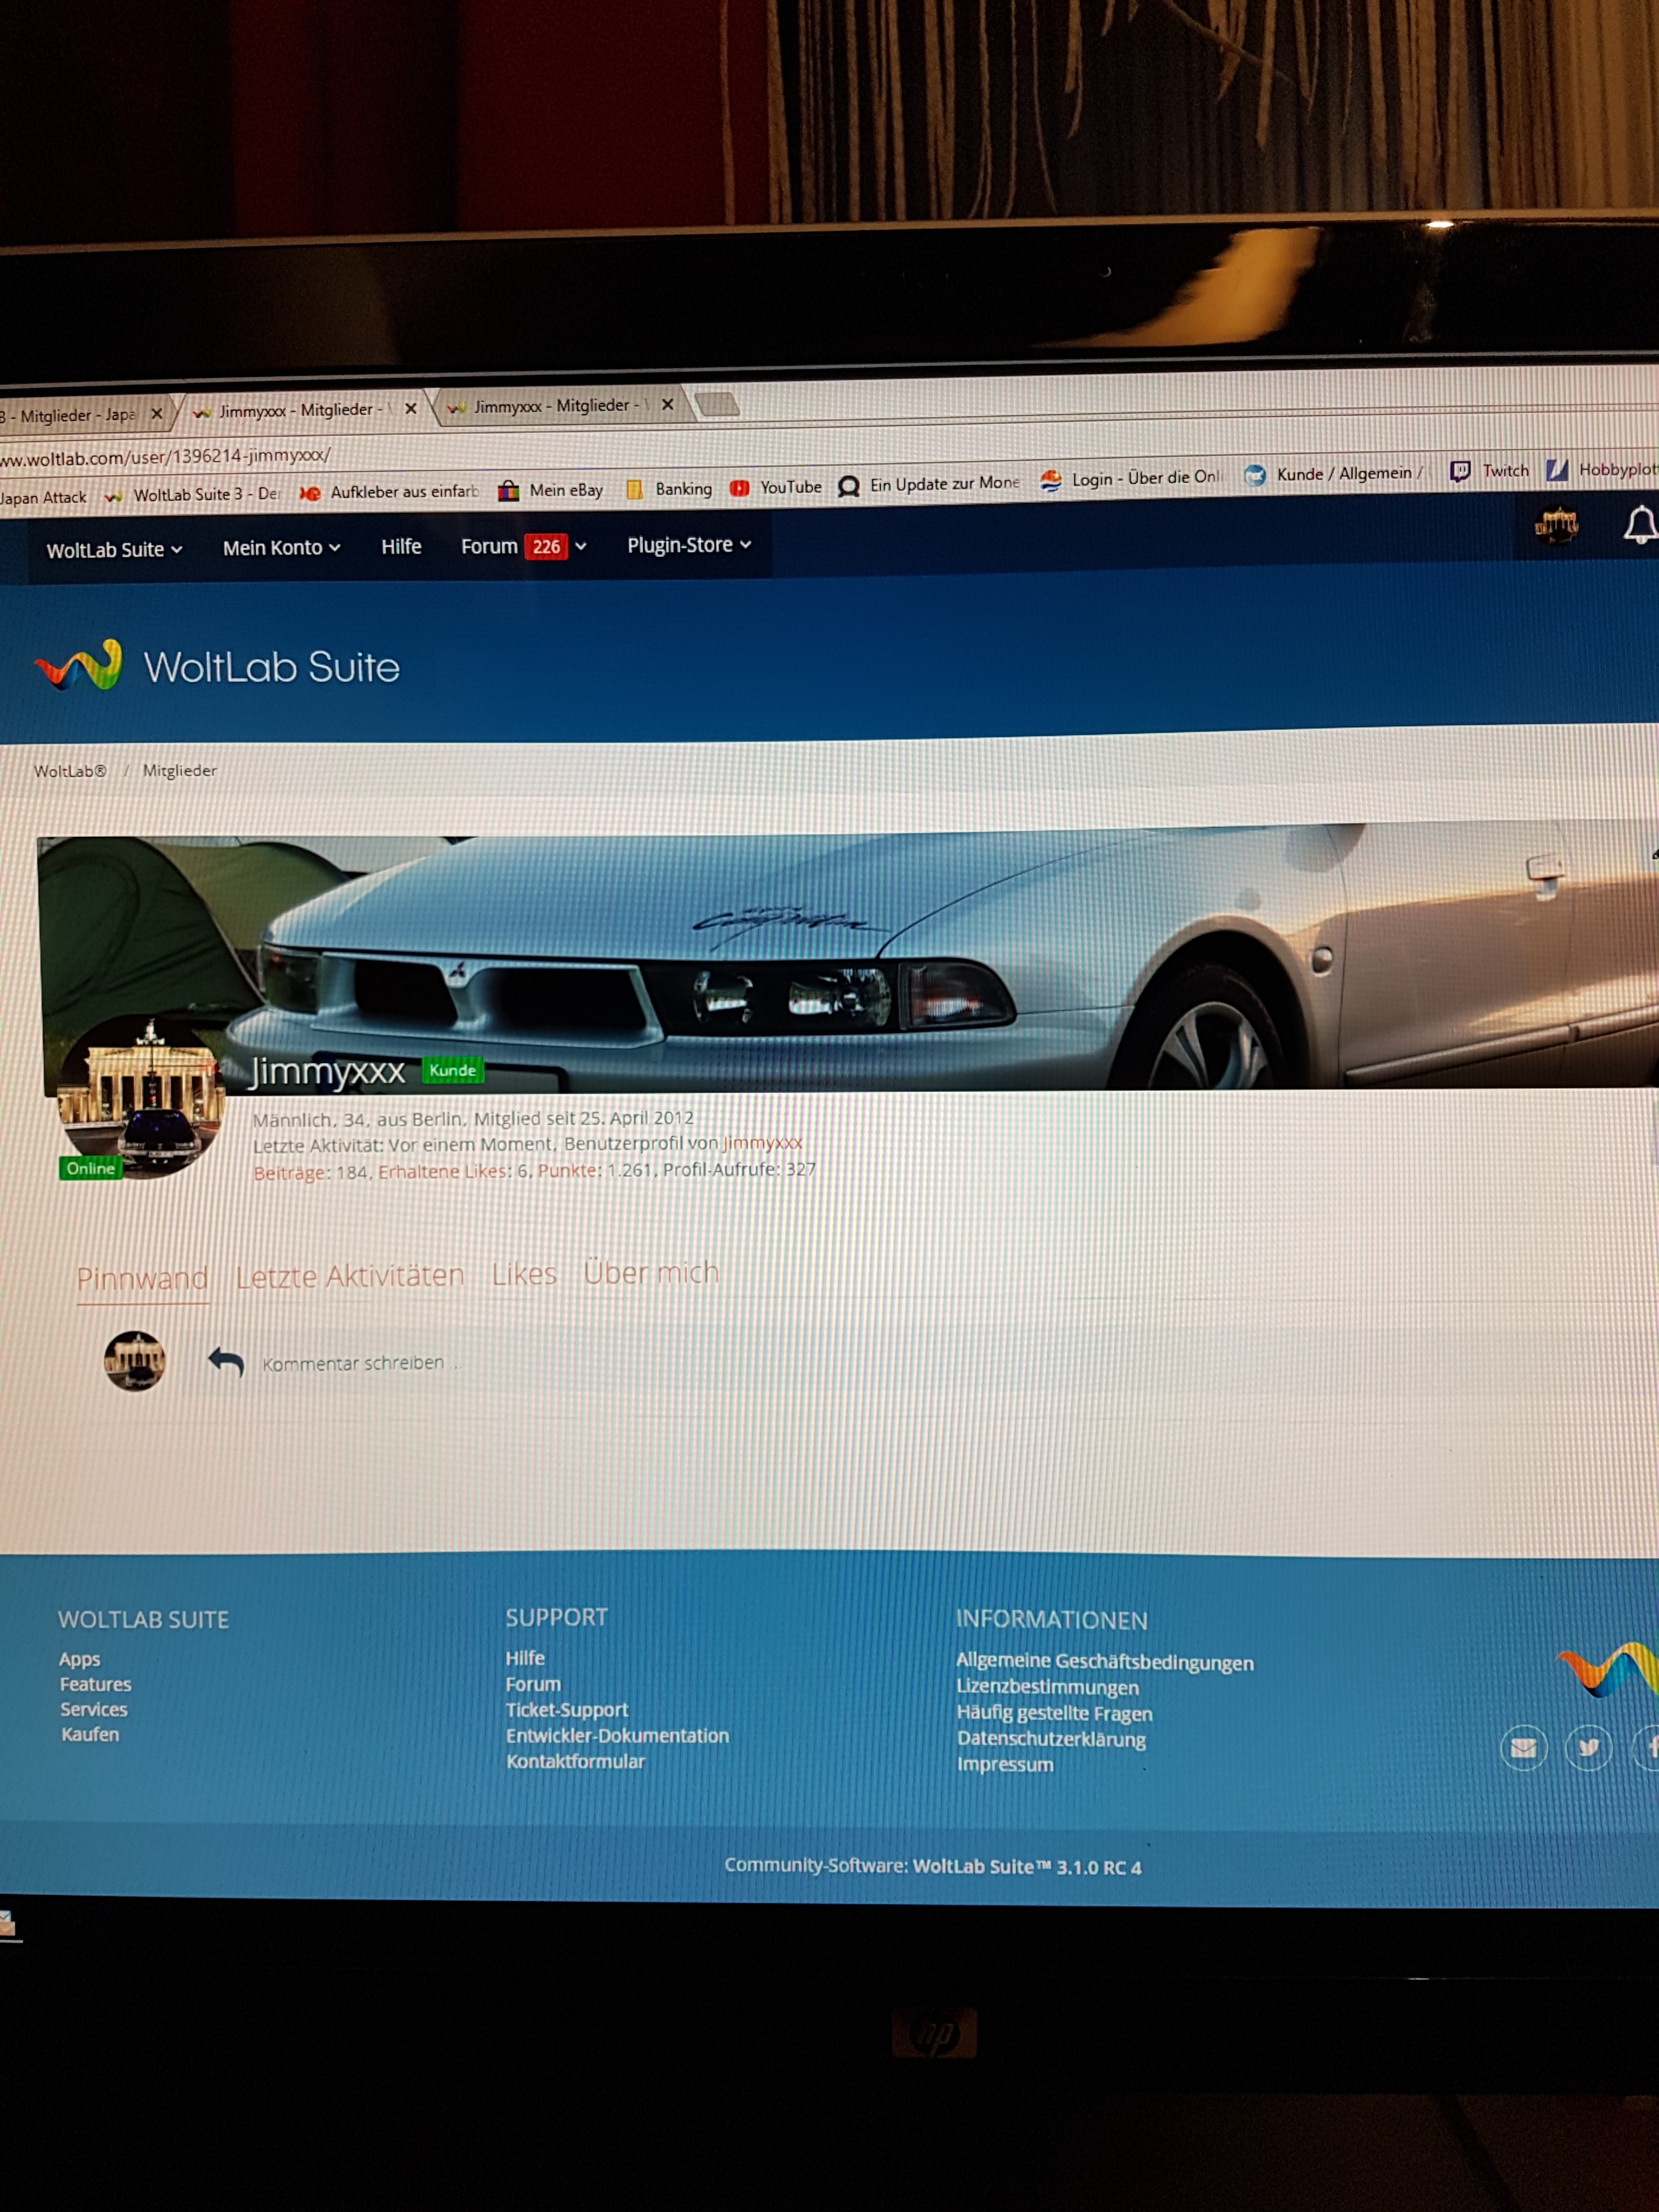Click the Jimmyxxx profile avatar image
Image resolution: width=1659 pixels, height=2212 pixels.
(140, 1097)
